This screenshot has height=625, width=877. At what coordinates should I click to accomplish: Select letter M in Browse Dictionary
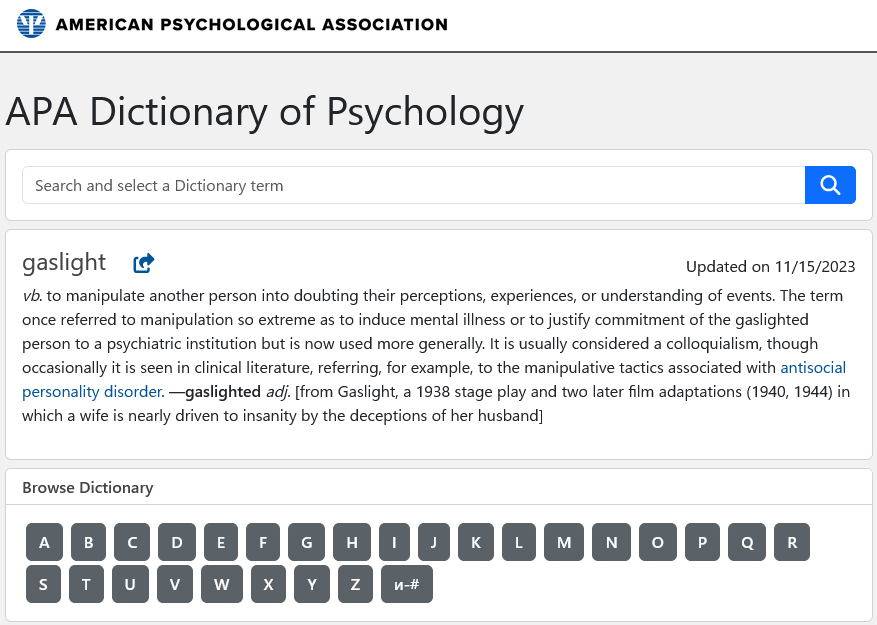point(564,542)
